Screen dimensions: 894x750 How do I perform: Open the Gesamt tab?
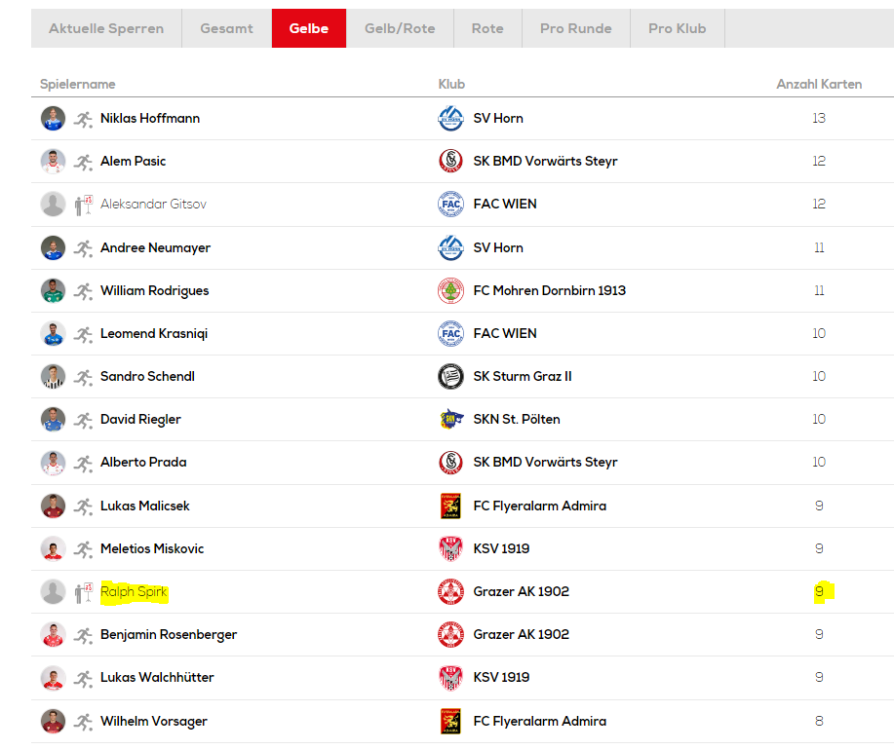click(227, 29)
